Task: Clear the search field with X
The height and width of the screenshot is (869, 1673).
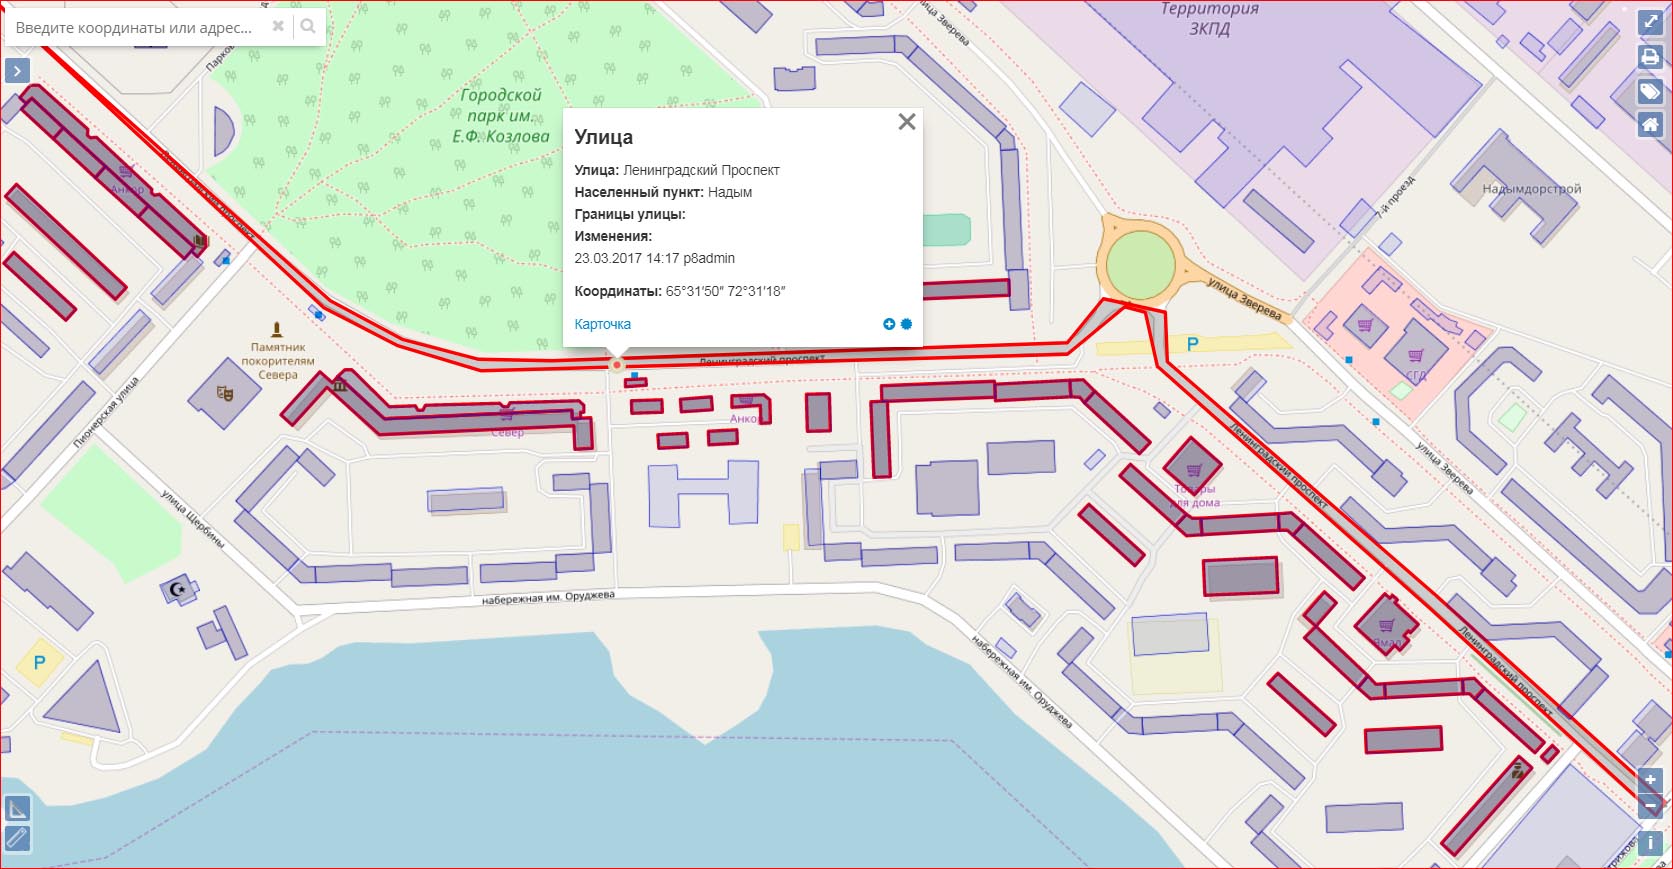Action: [278, 27]
